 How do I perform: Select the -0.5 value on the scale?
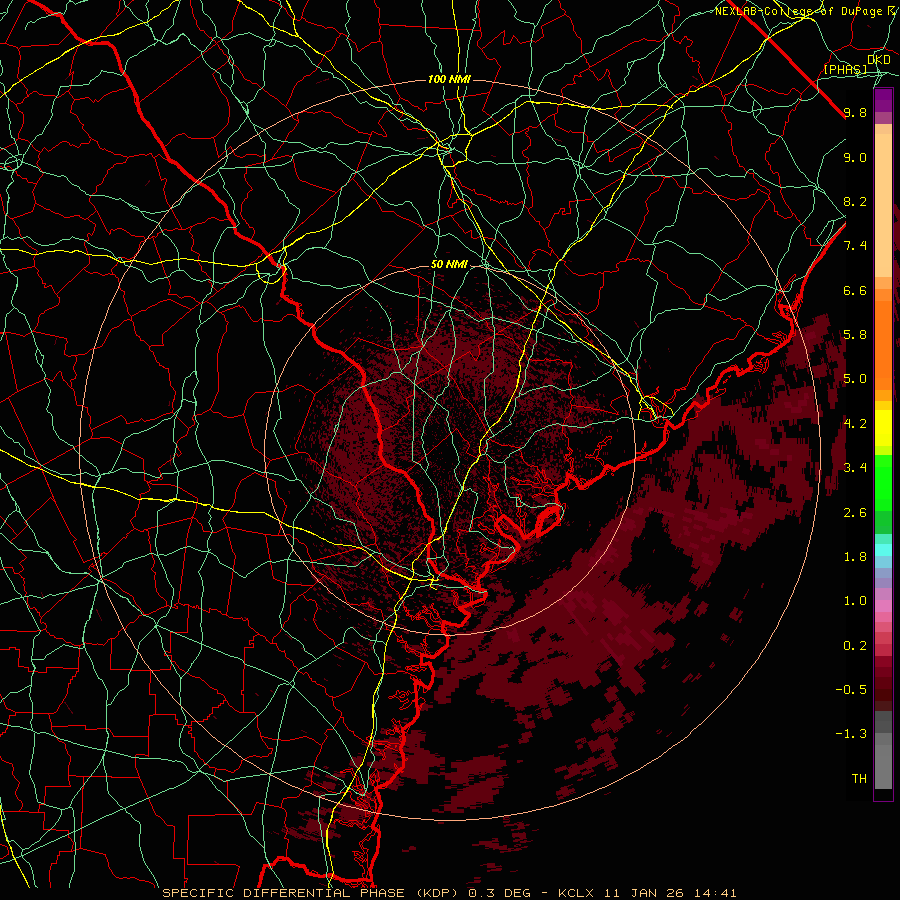[851, 689]
